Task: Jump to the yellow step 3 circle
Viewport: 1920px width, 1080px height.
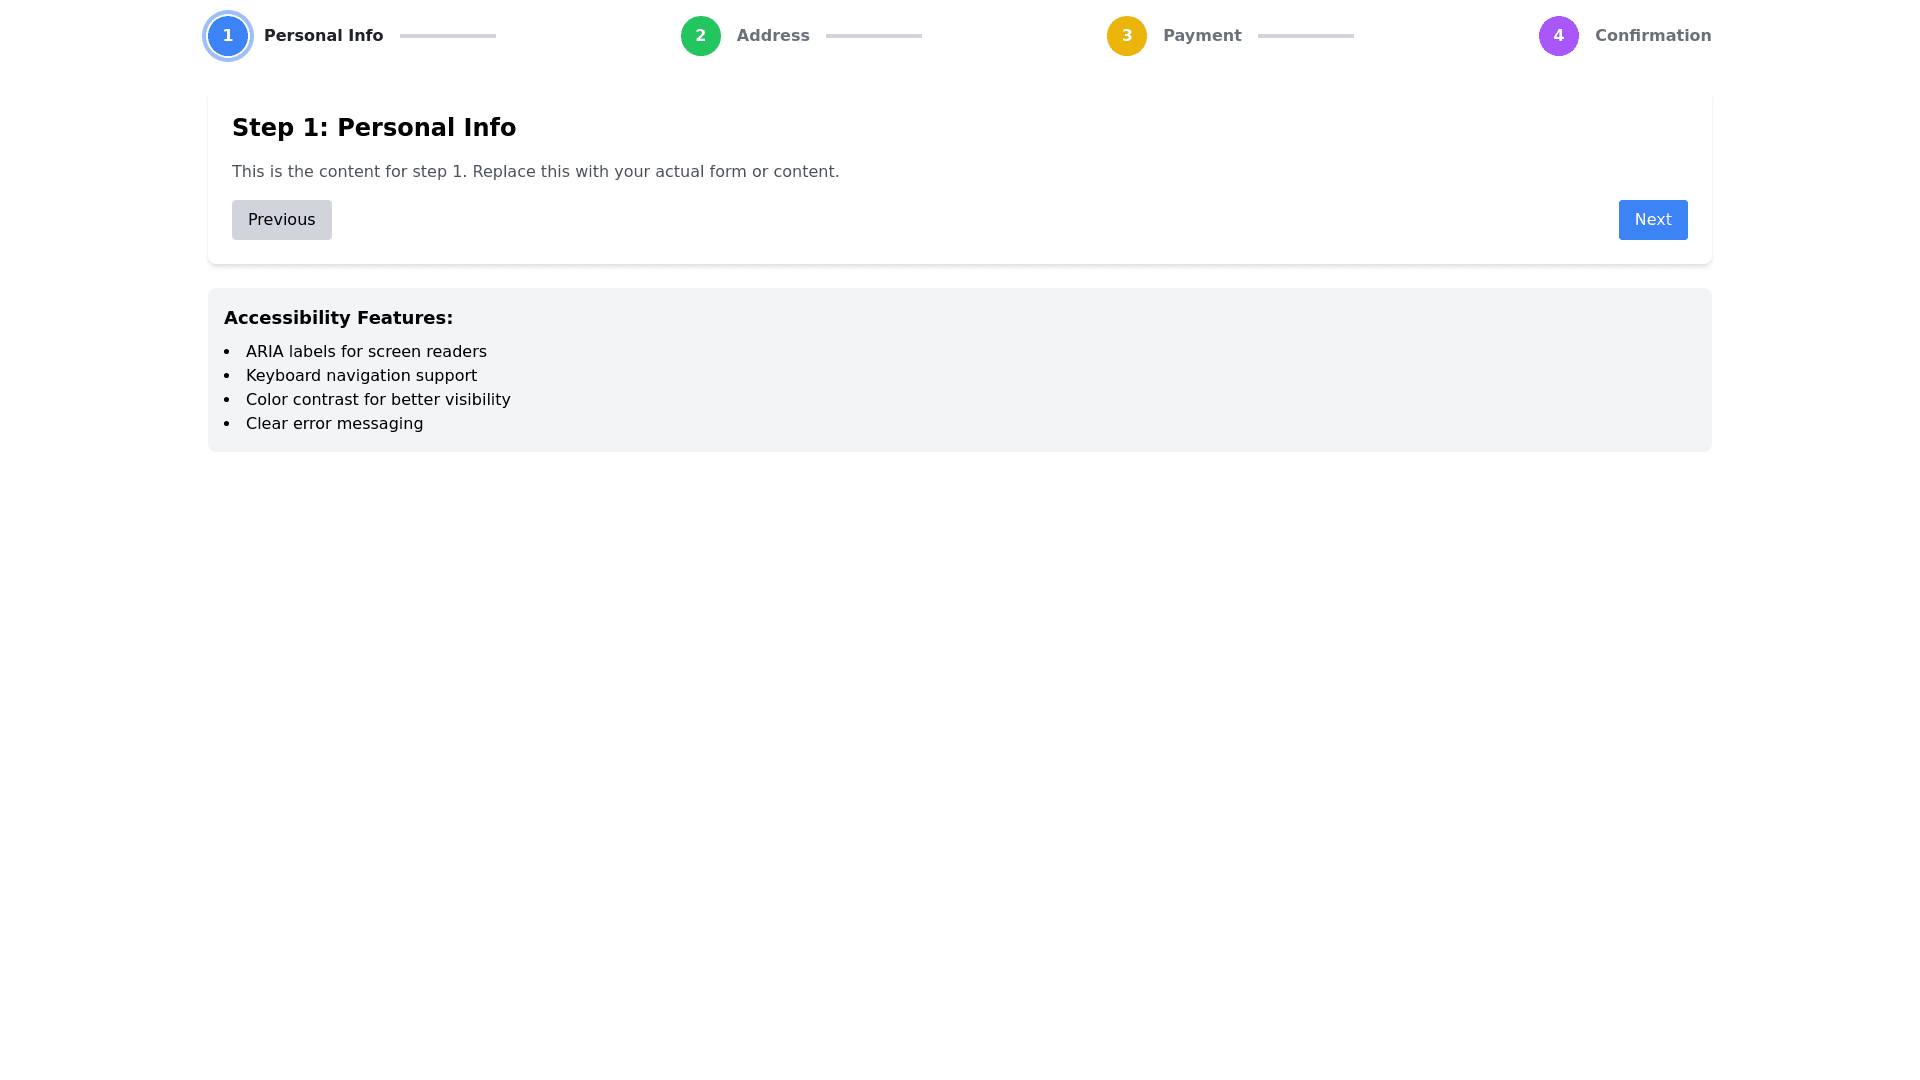Action: 1126,36
